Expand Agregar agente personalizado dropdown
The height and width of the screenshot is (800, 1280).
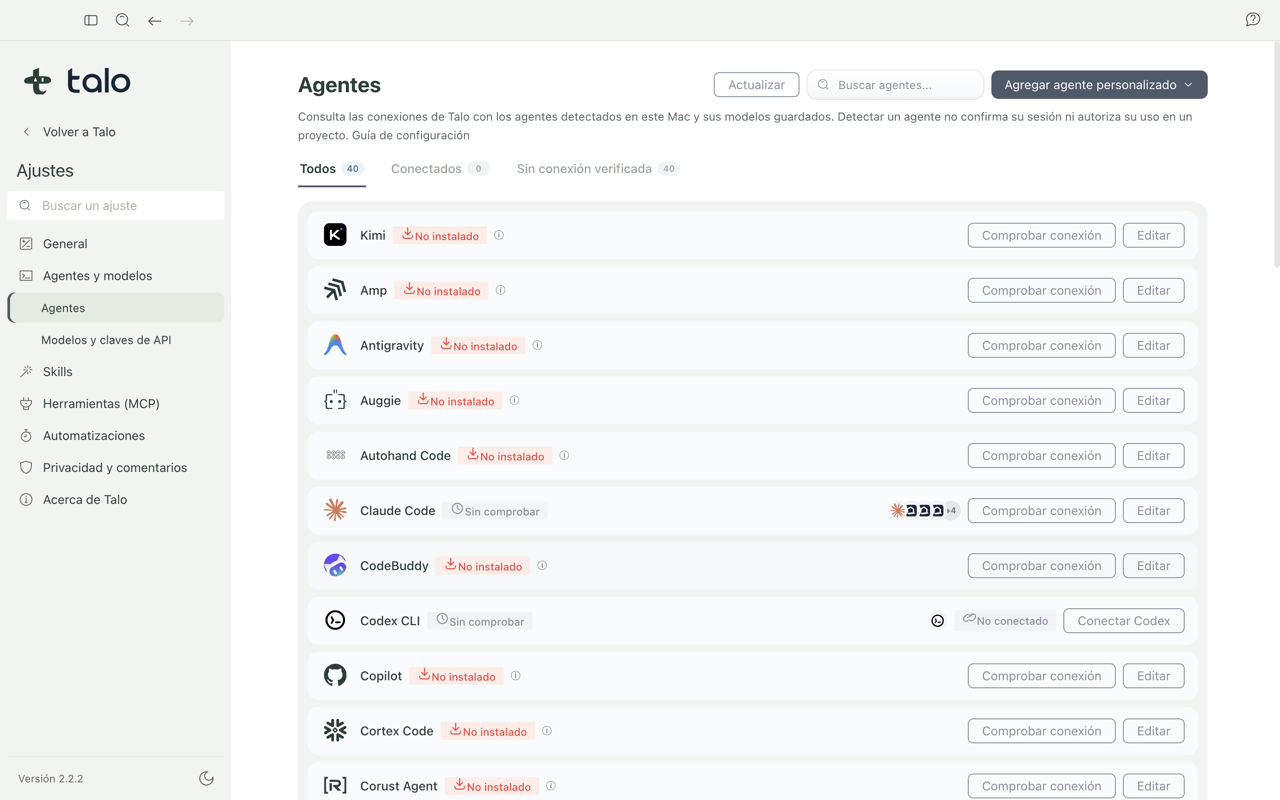coord(1099,85)
